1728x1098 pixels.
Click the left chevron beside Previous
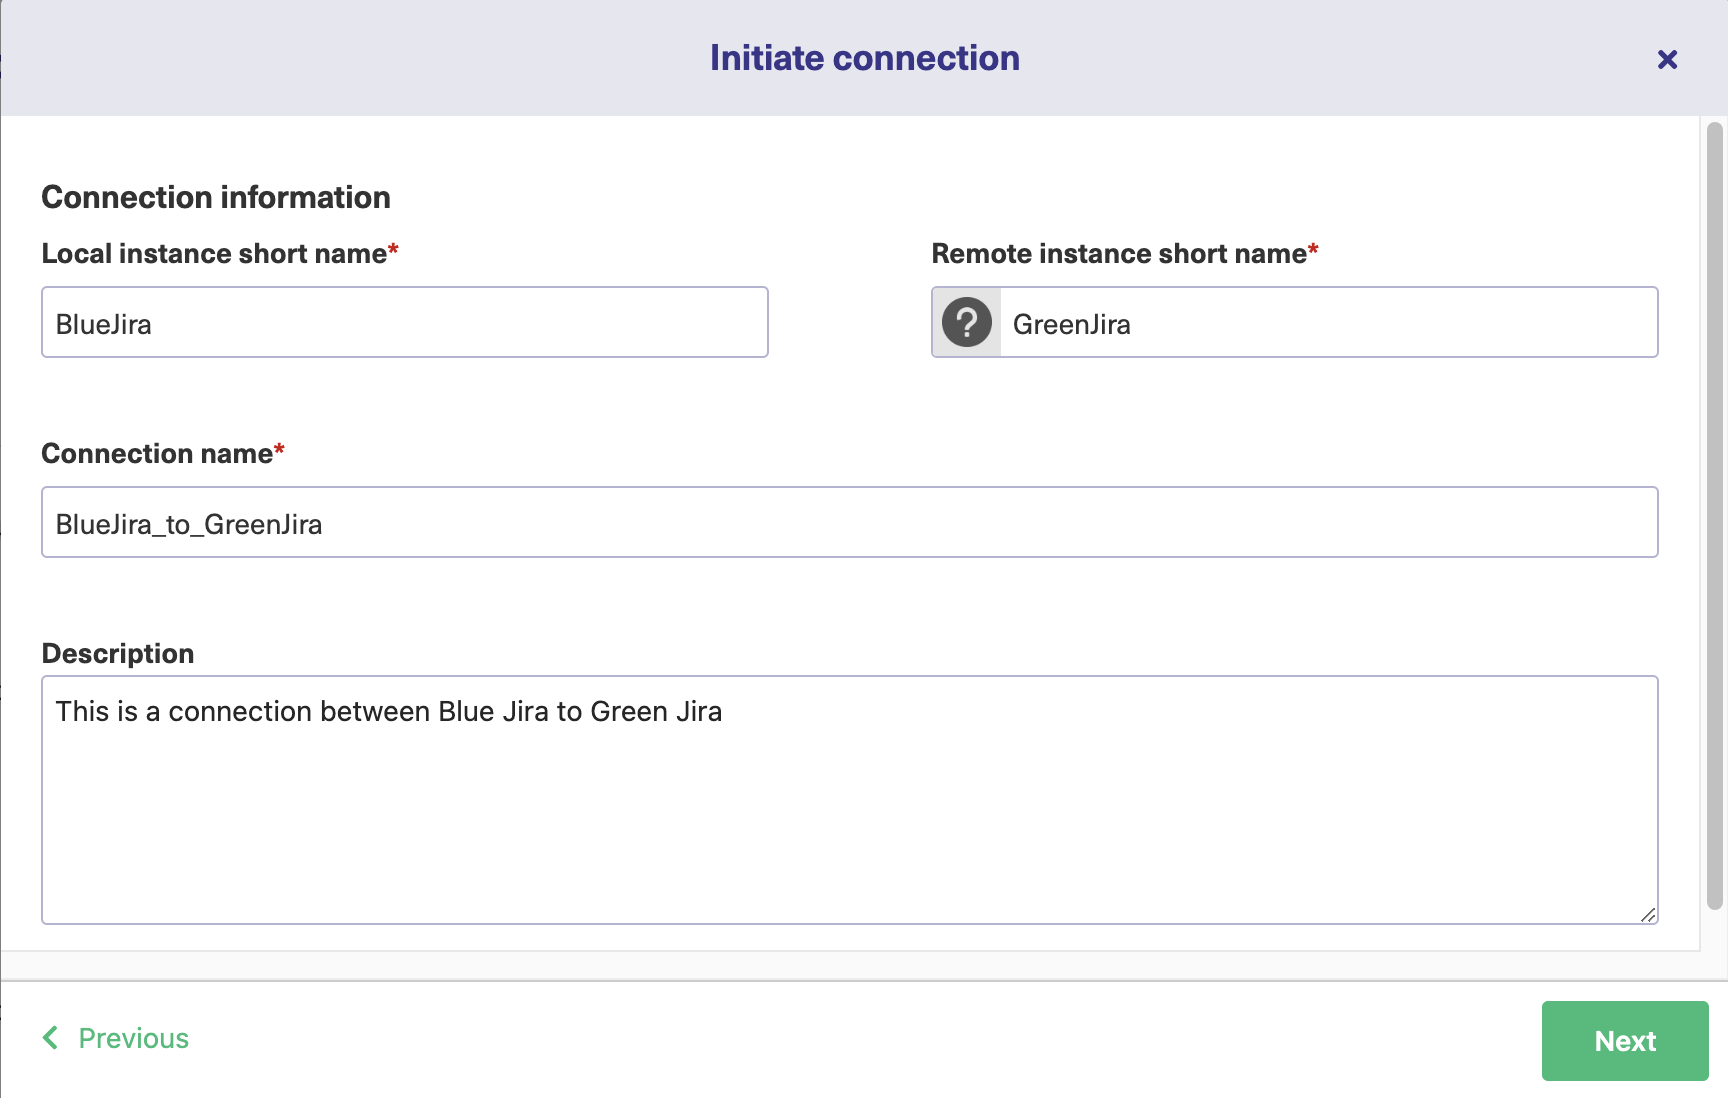[51, 1038]
